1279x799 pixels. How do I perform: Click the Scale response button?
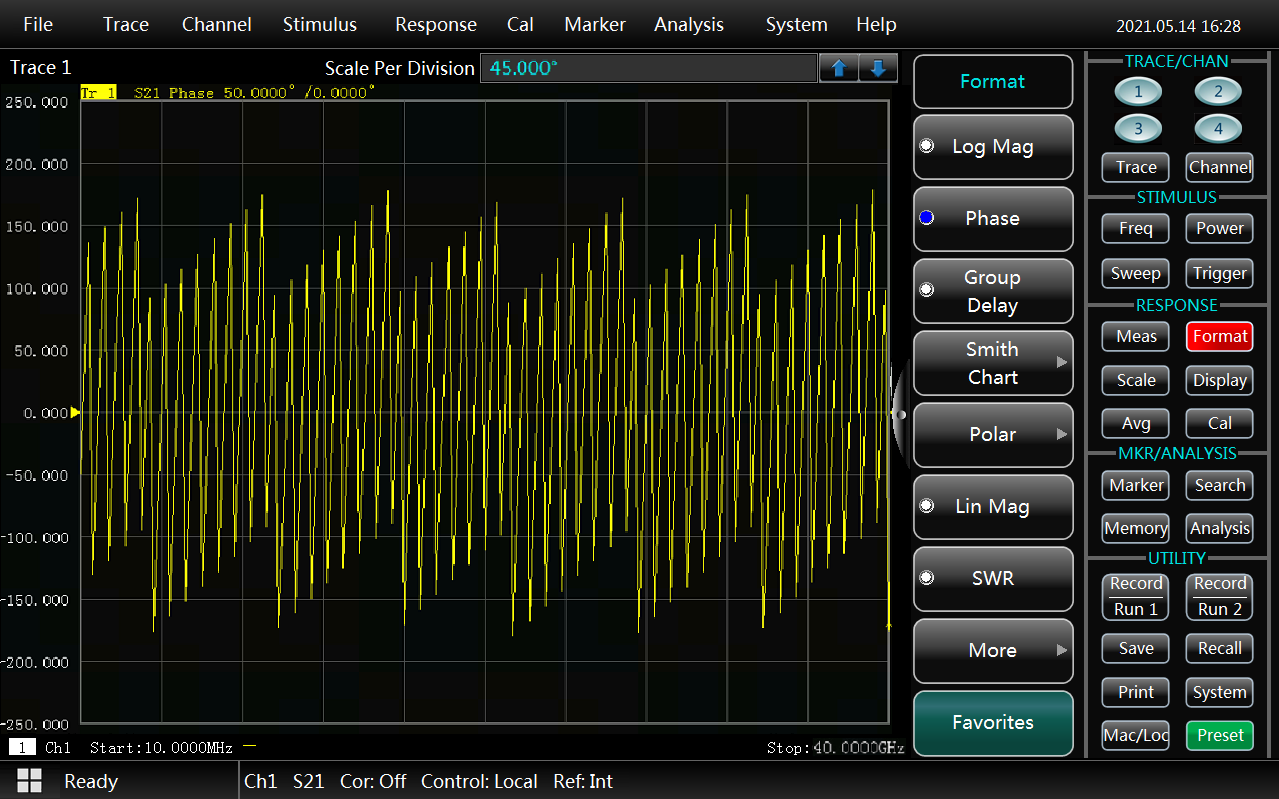pos(1136,380)
